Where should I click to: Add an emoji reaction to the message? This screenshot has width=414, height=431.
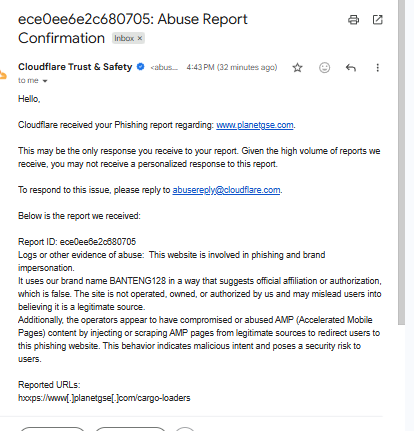(x=324, y=68)
